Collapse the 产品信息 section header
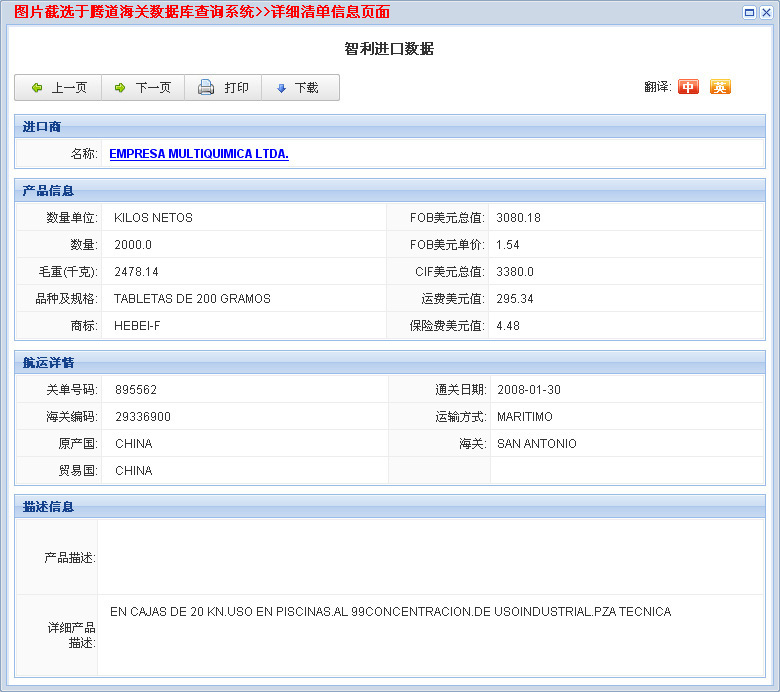 tap(48, 191)
